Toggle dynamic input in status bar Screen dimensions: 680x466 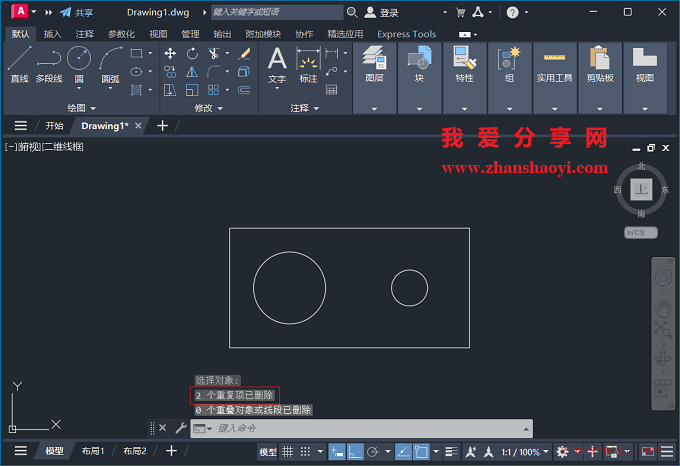[x=337, y=452]
